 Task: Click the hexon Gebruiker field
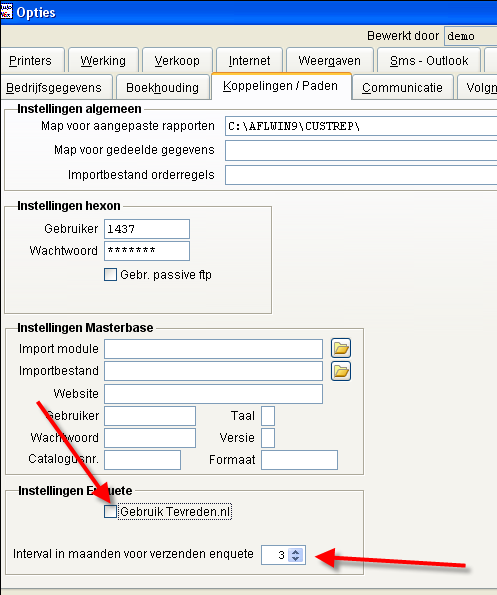[147, 229]
